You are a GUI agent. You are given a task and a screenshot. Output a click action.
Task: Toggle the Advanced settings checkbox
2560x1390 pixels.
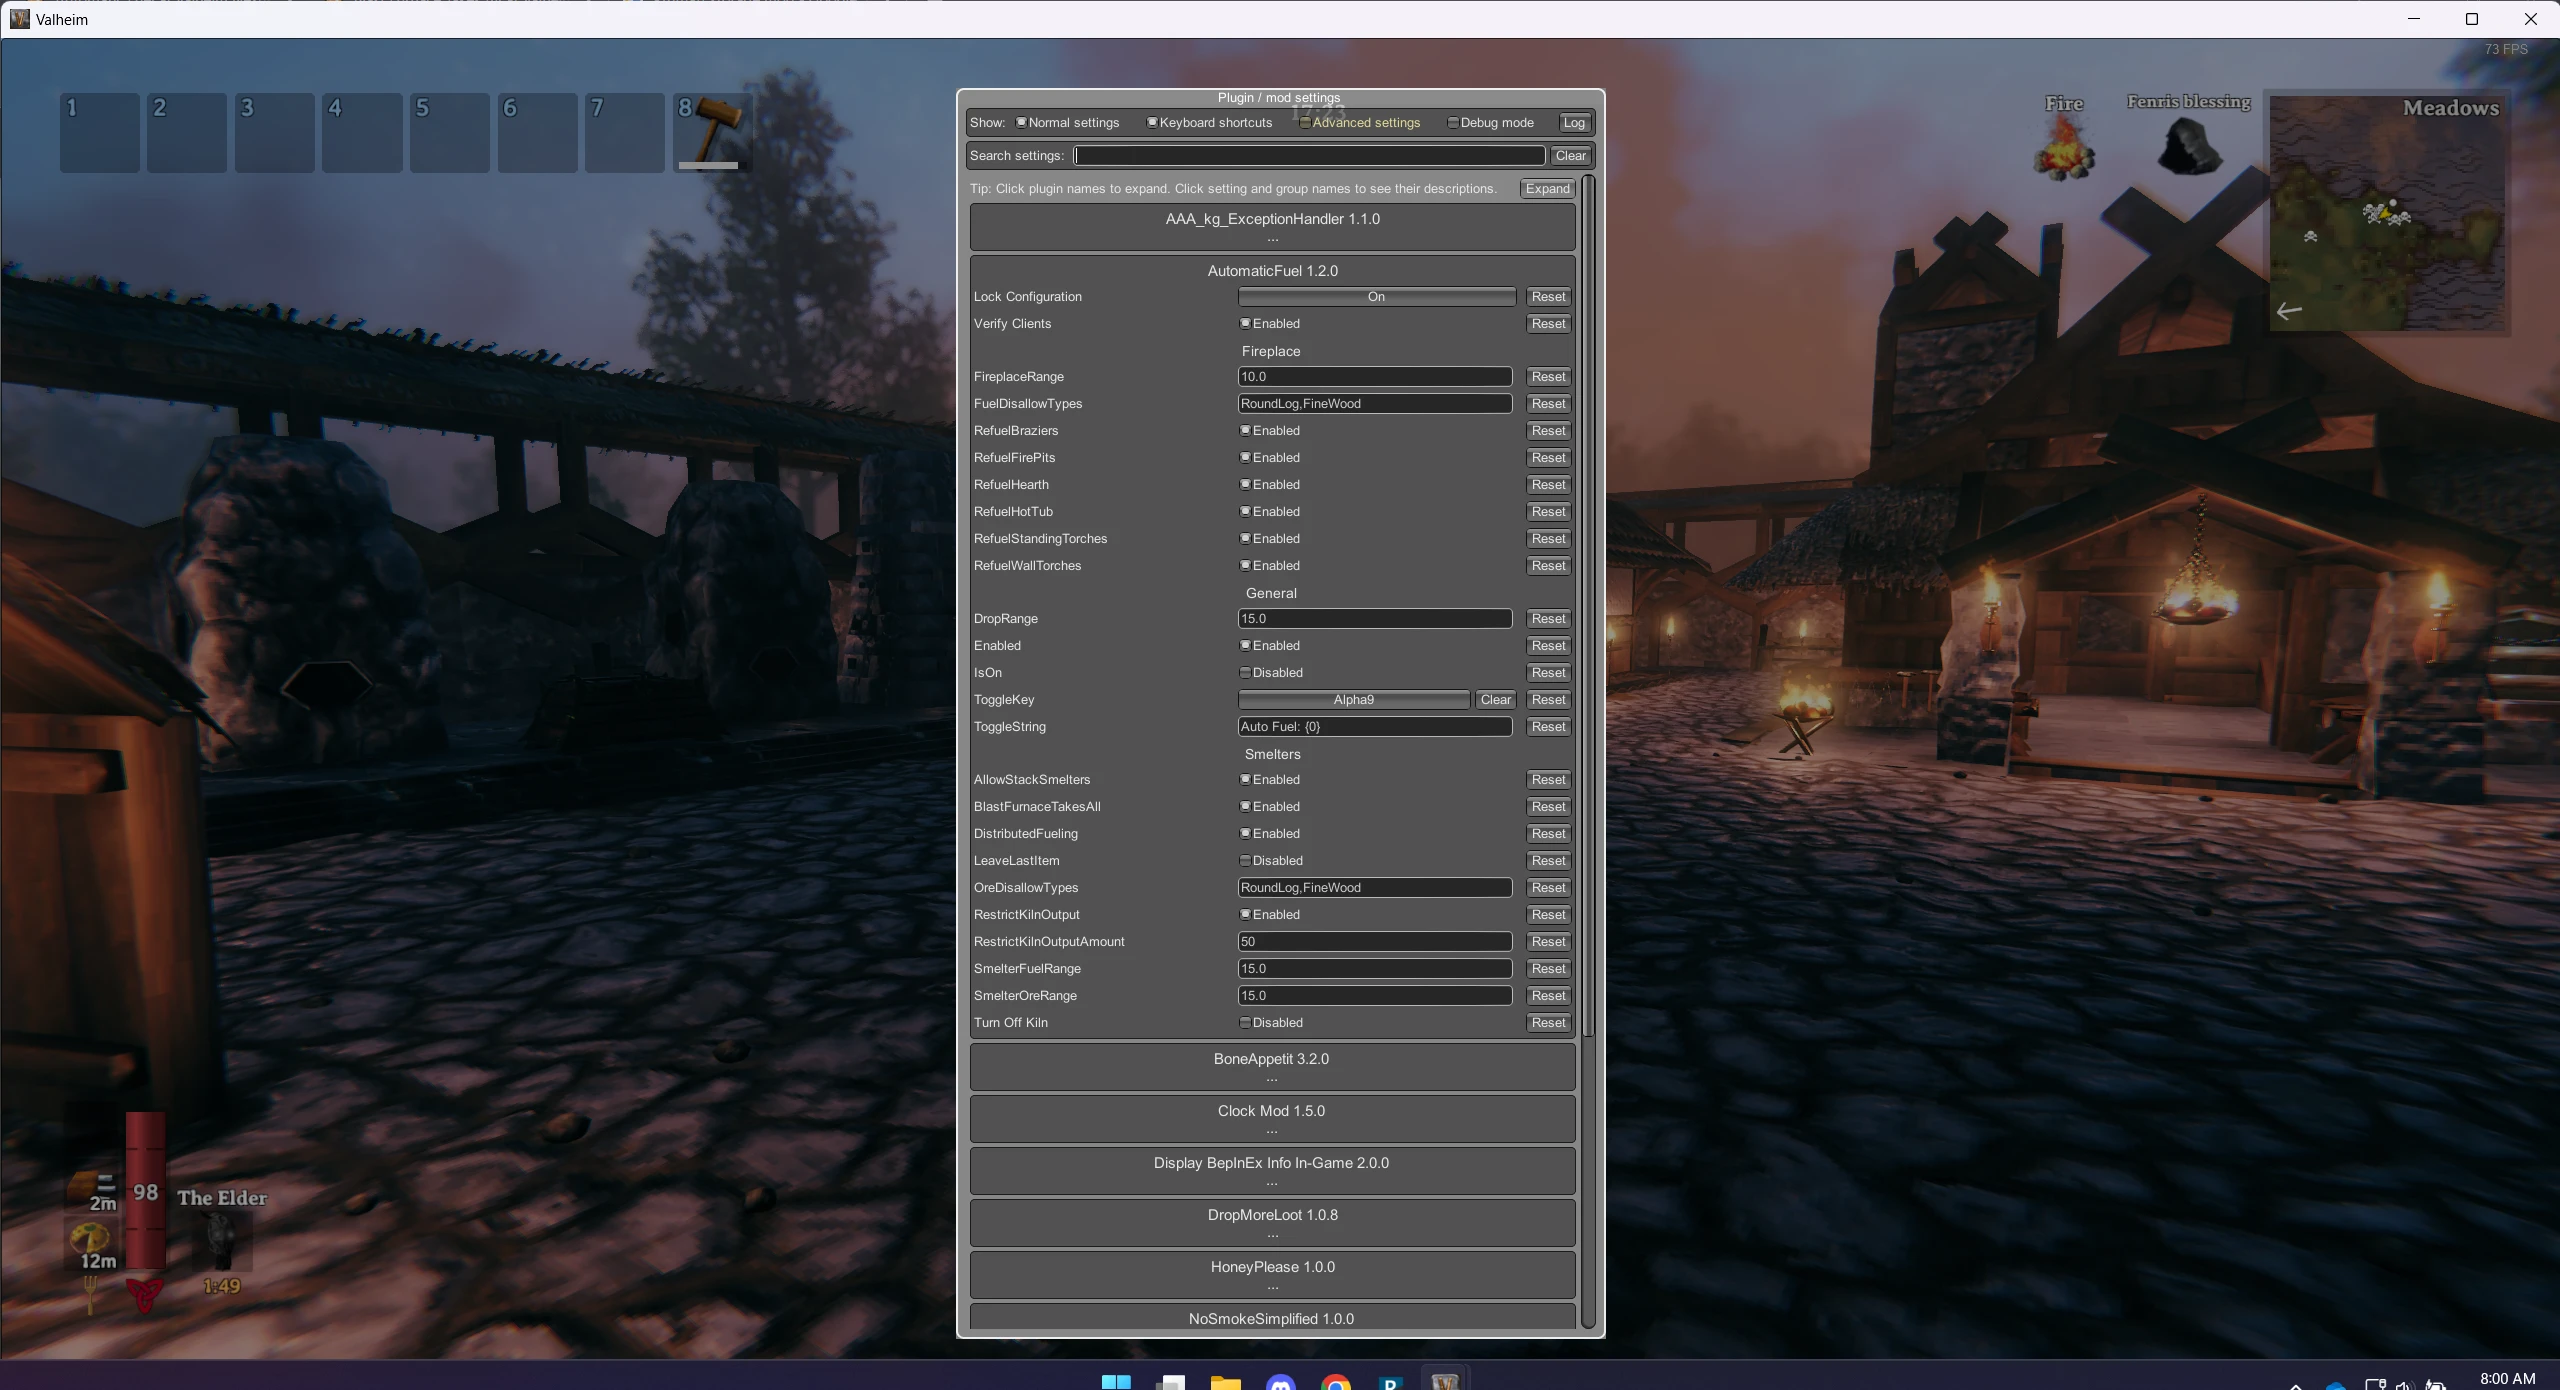(1305, 122)
